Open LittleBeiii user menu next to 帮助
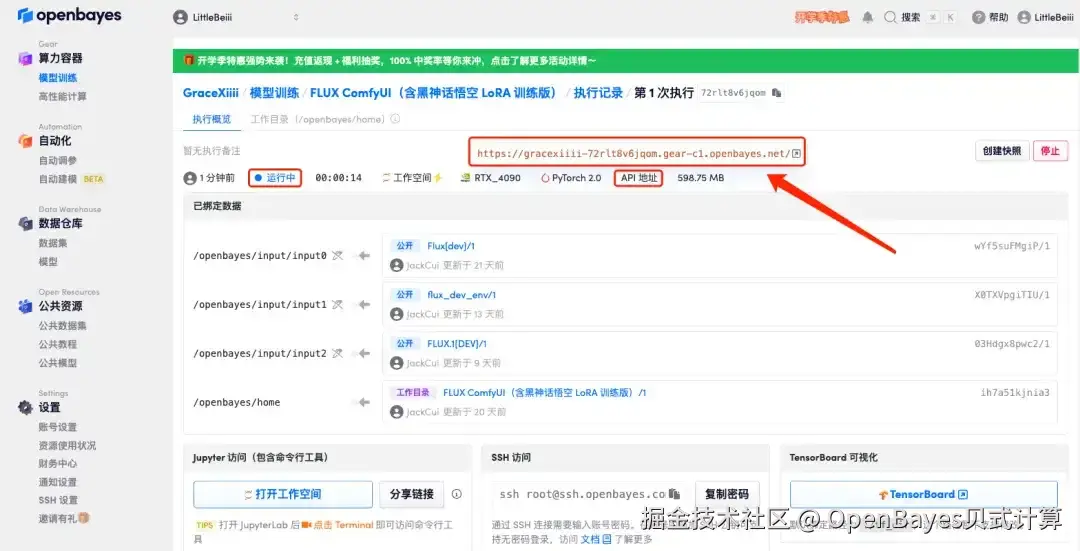Screen dimensions: 1080x551 (1045, 17)
